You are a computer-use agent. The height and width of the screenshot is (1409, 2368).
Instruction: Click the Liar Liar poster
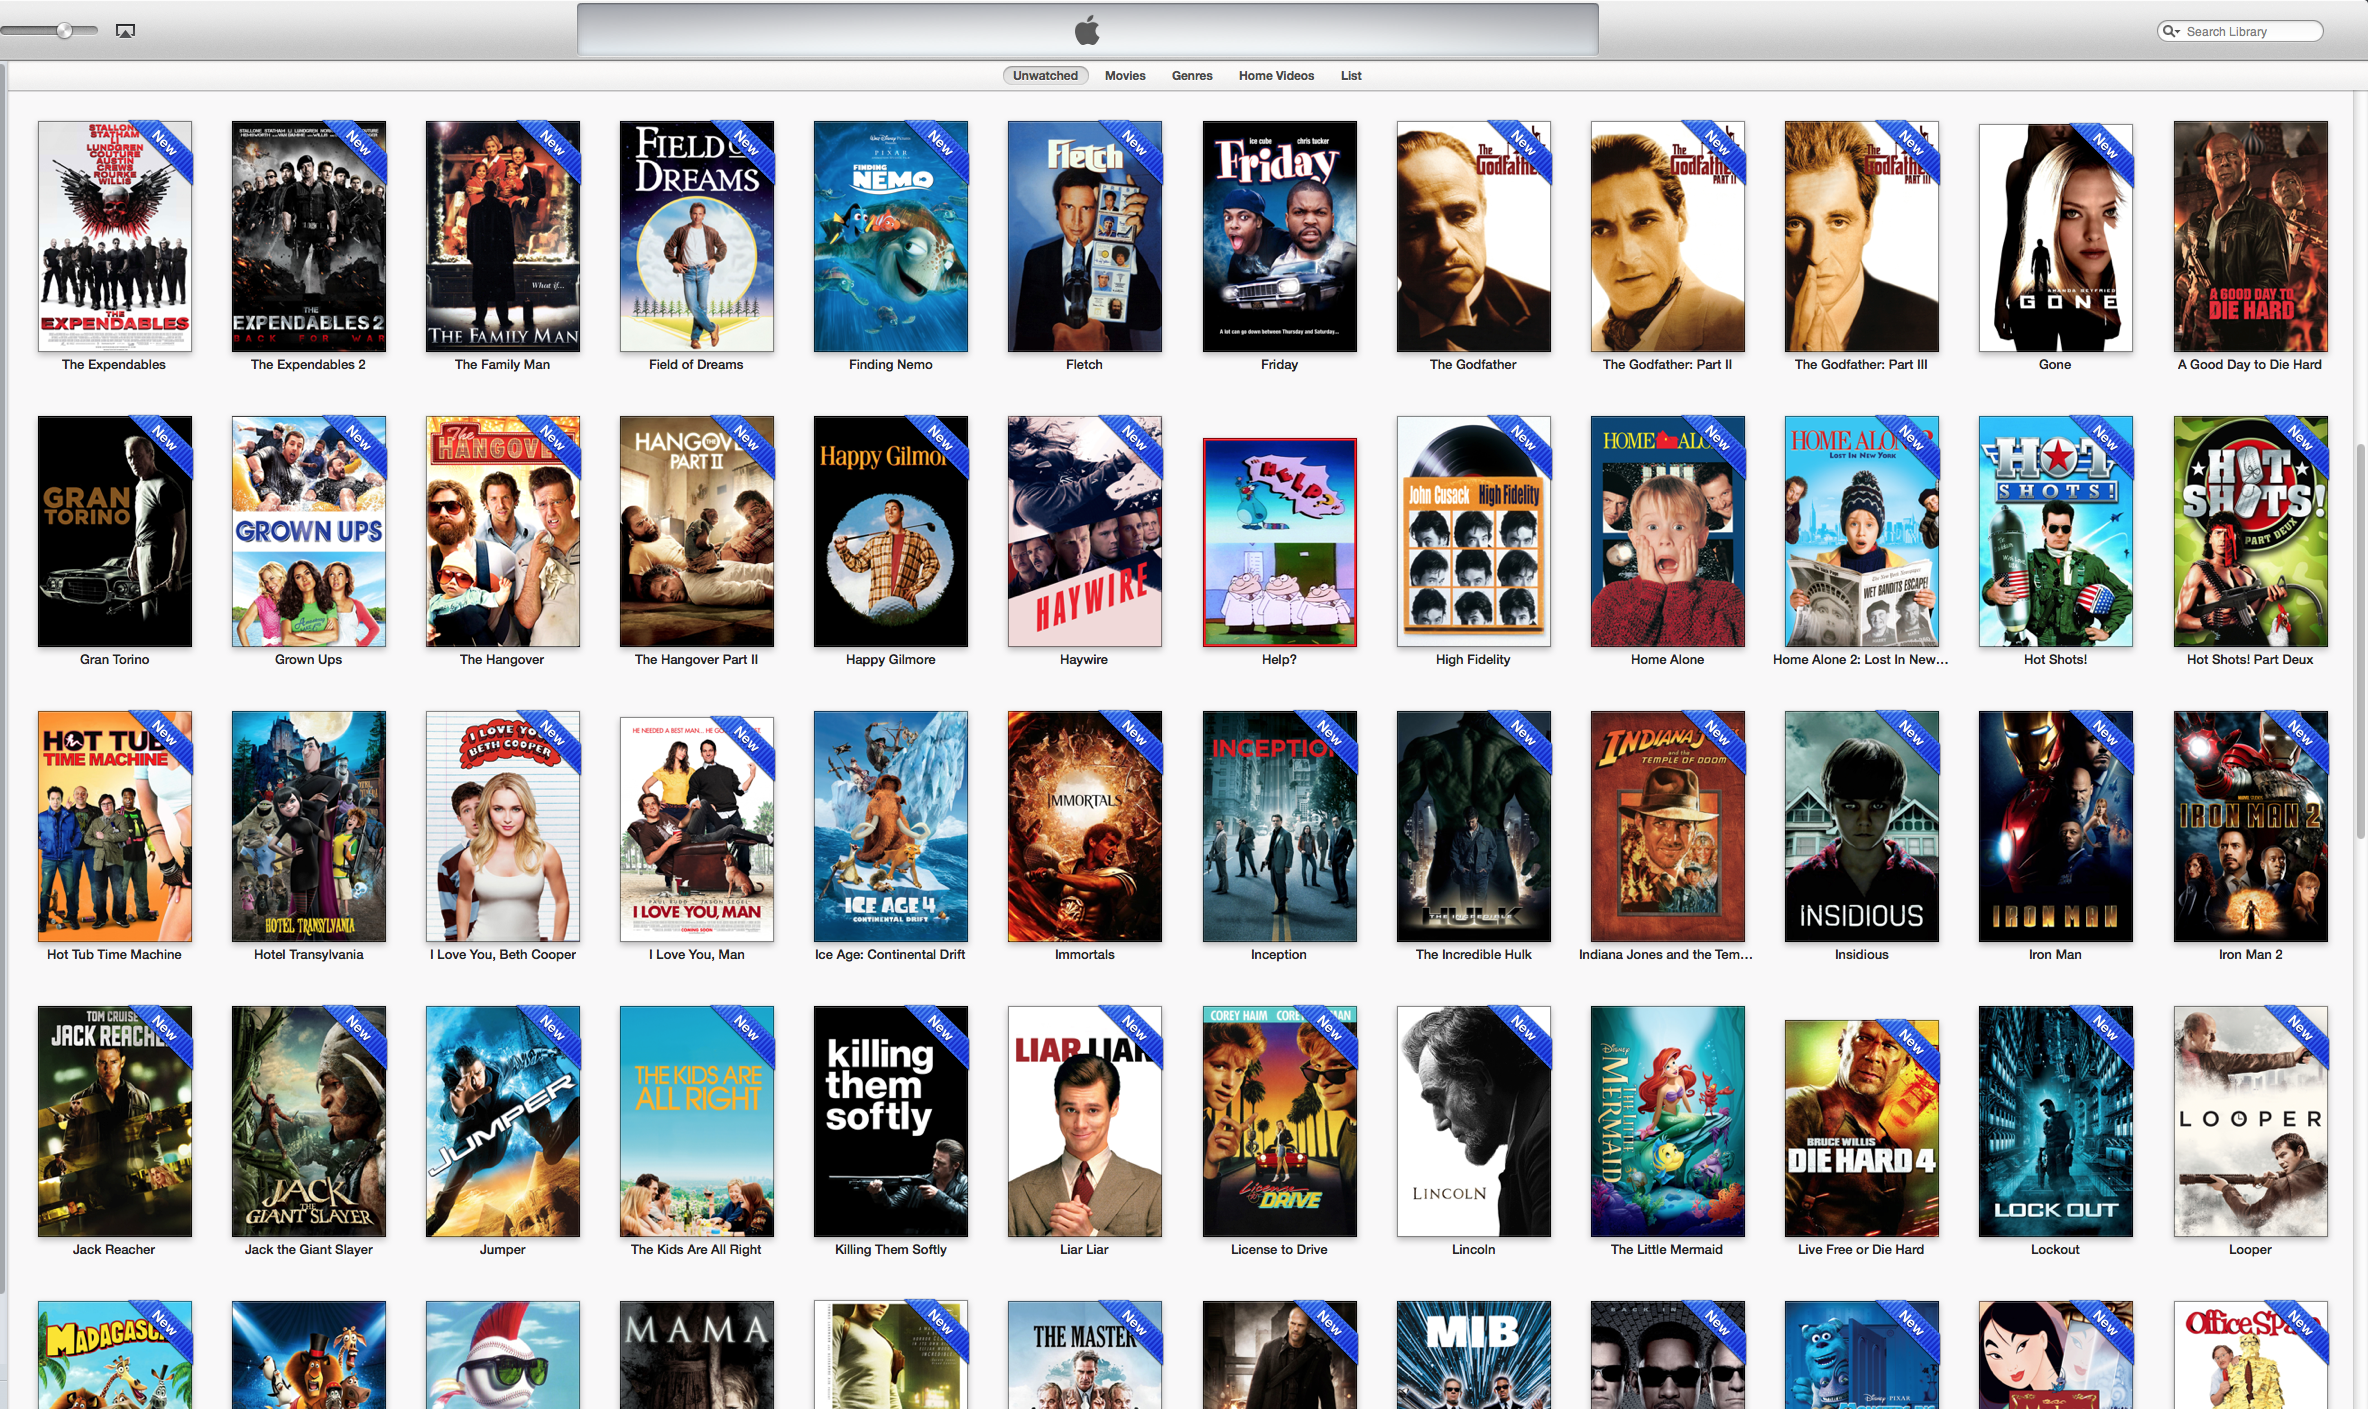click(1085, 1121)
